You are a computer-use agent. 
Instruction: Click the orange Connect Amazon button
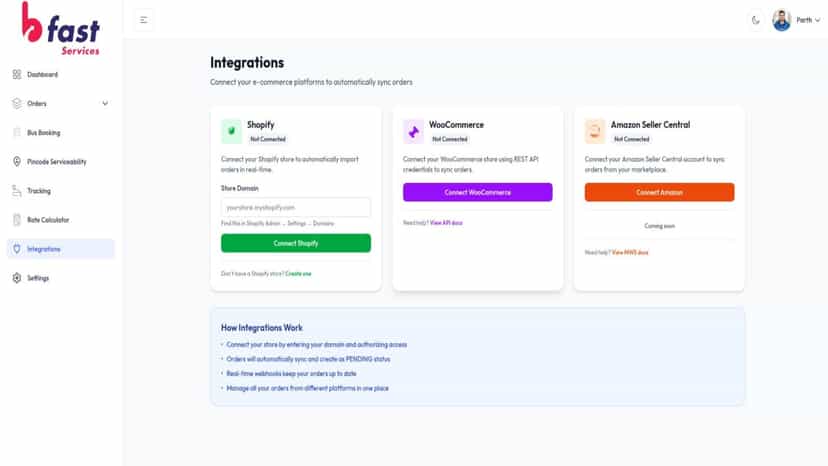coord(660,192)
